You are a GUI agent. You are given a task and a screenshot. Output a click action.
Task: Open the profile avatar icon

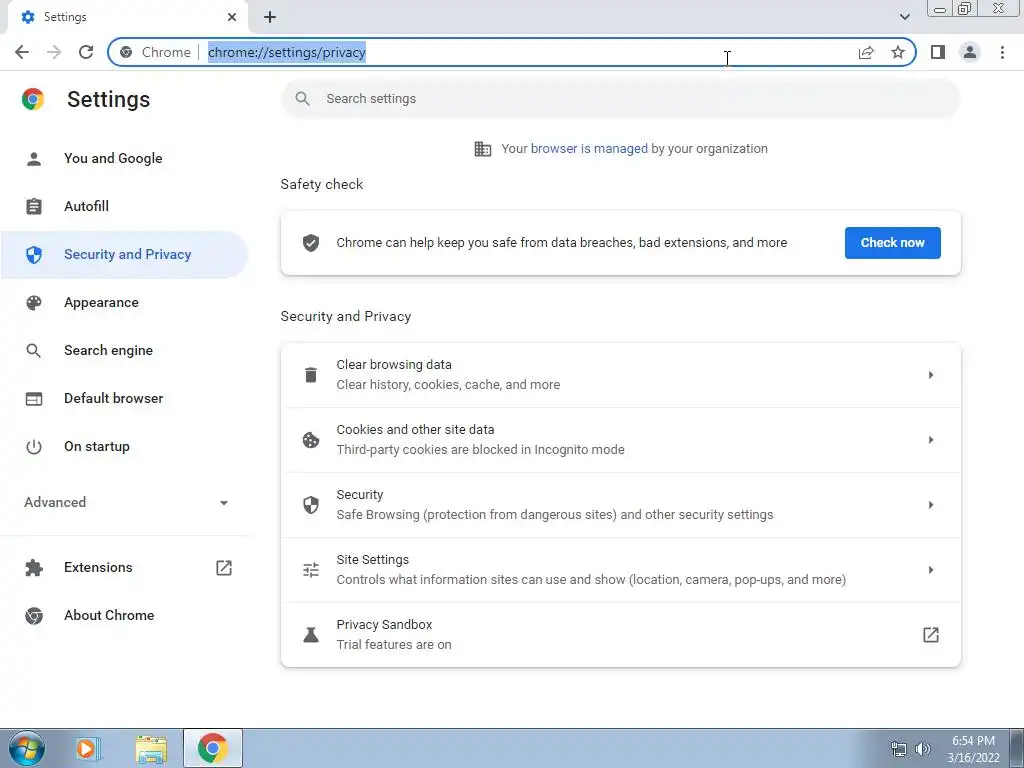970,52
